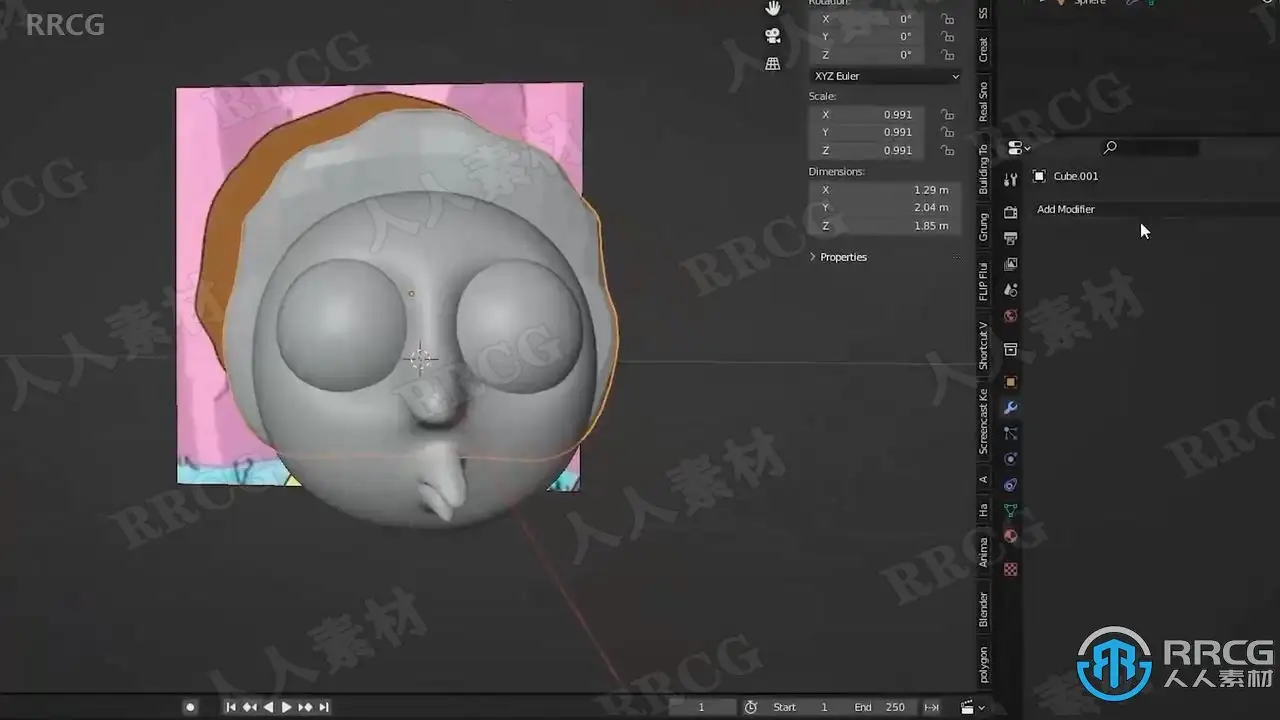Click the End frame field showing 250
Viewport: 1280px width, 720px height.
point(880,707)
